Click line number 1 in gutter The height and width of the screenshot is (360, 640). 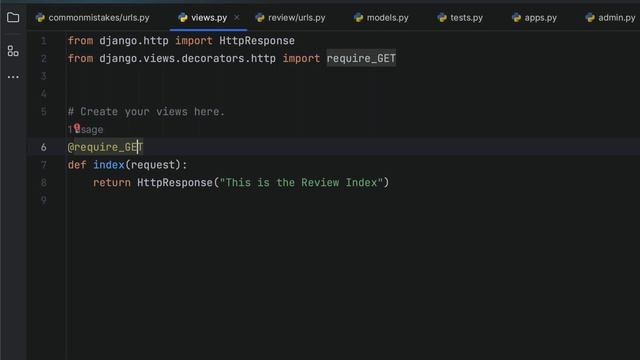click(44, 41)
